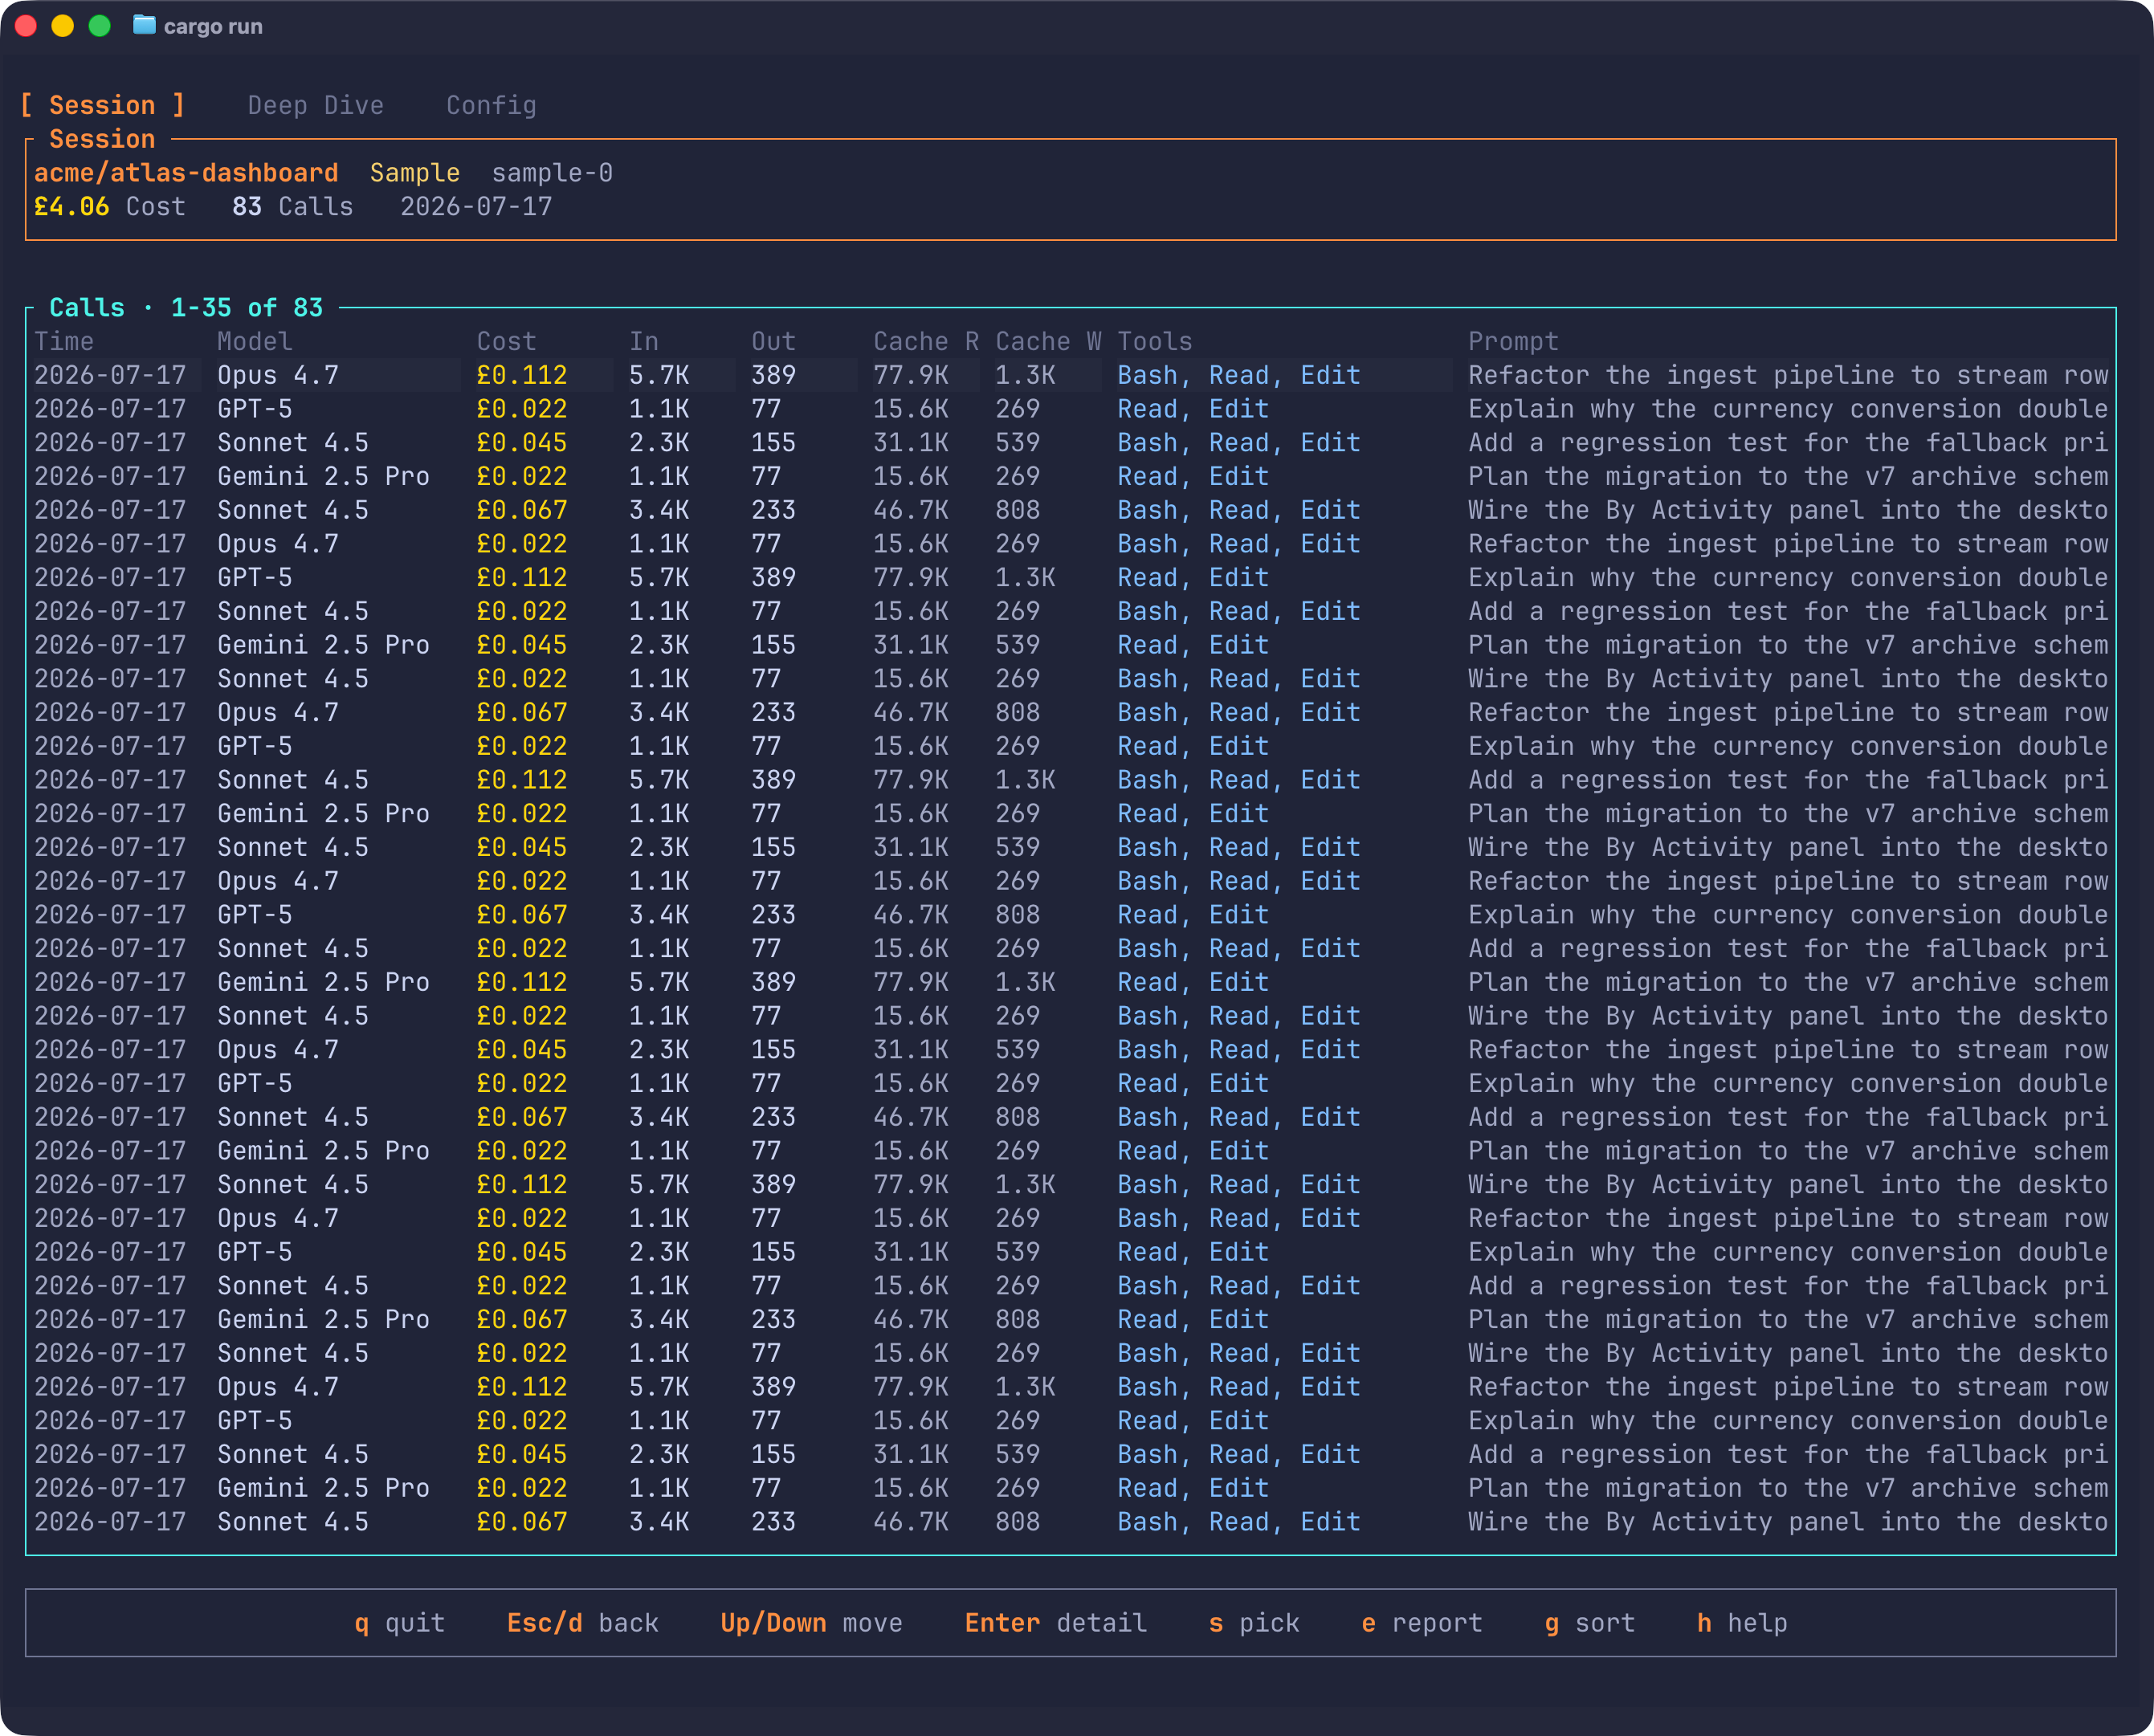Click the Out column header
2154x1736 pixels.
pyautogui.click(x=773, y=341)
